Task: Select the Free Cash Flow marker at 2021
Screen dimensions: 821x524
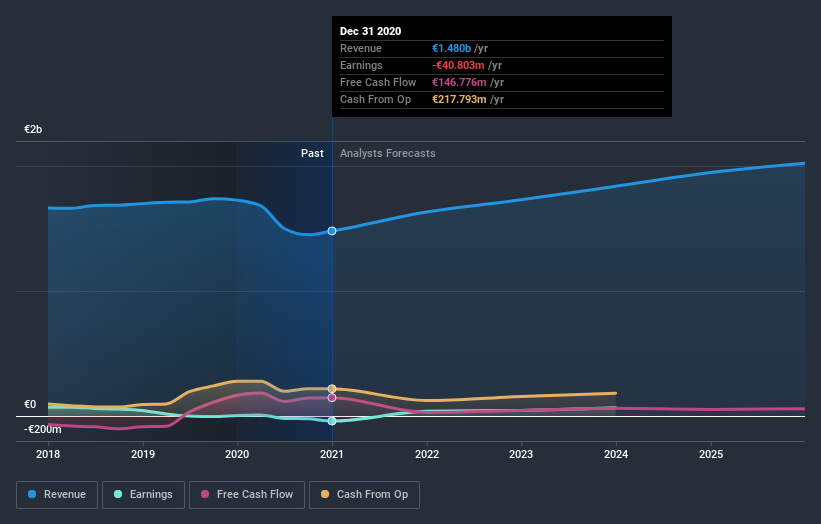Action: [332, 398]
